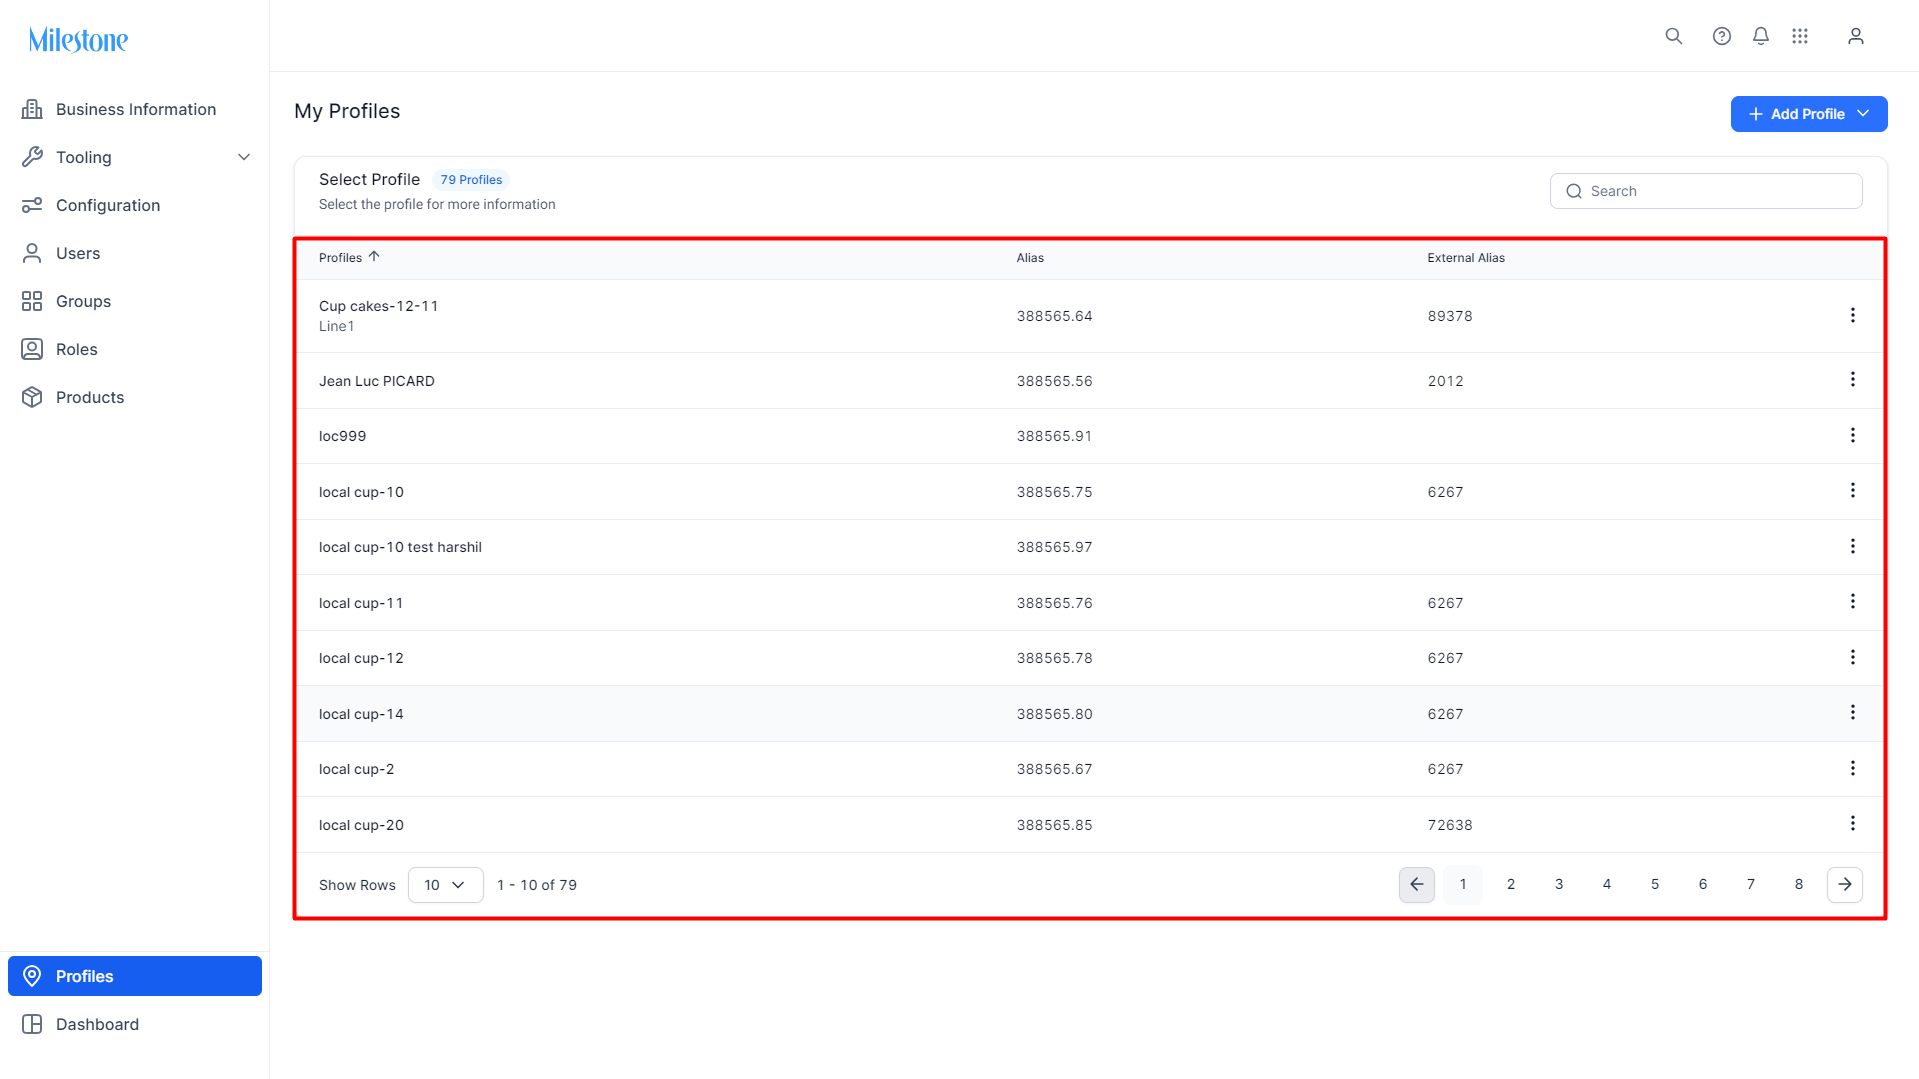Select the loc999 profile
This screenshot has height=1079, width=1919.
342,436
